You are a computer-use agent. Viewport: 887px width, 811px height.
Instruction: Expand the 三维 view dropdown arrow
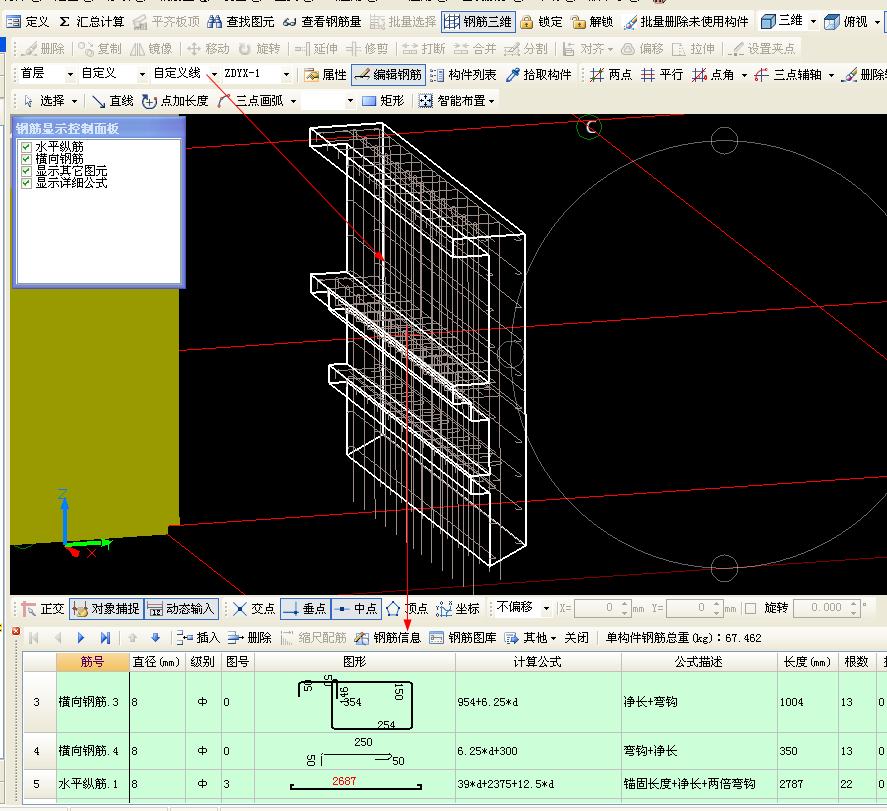coord(813,22)
